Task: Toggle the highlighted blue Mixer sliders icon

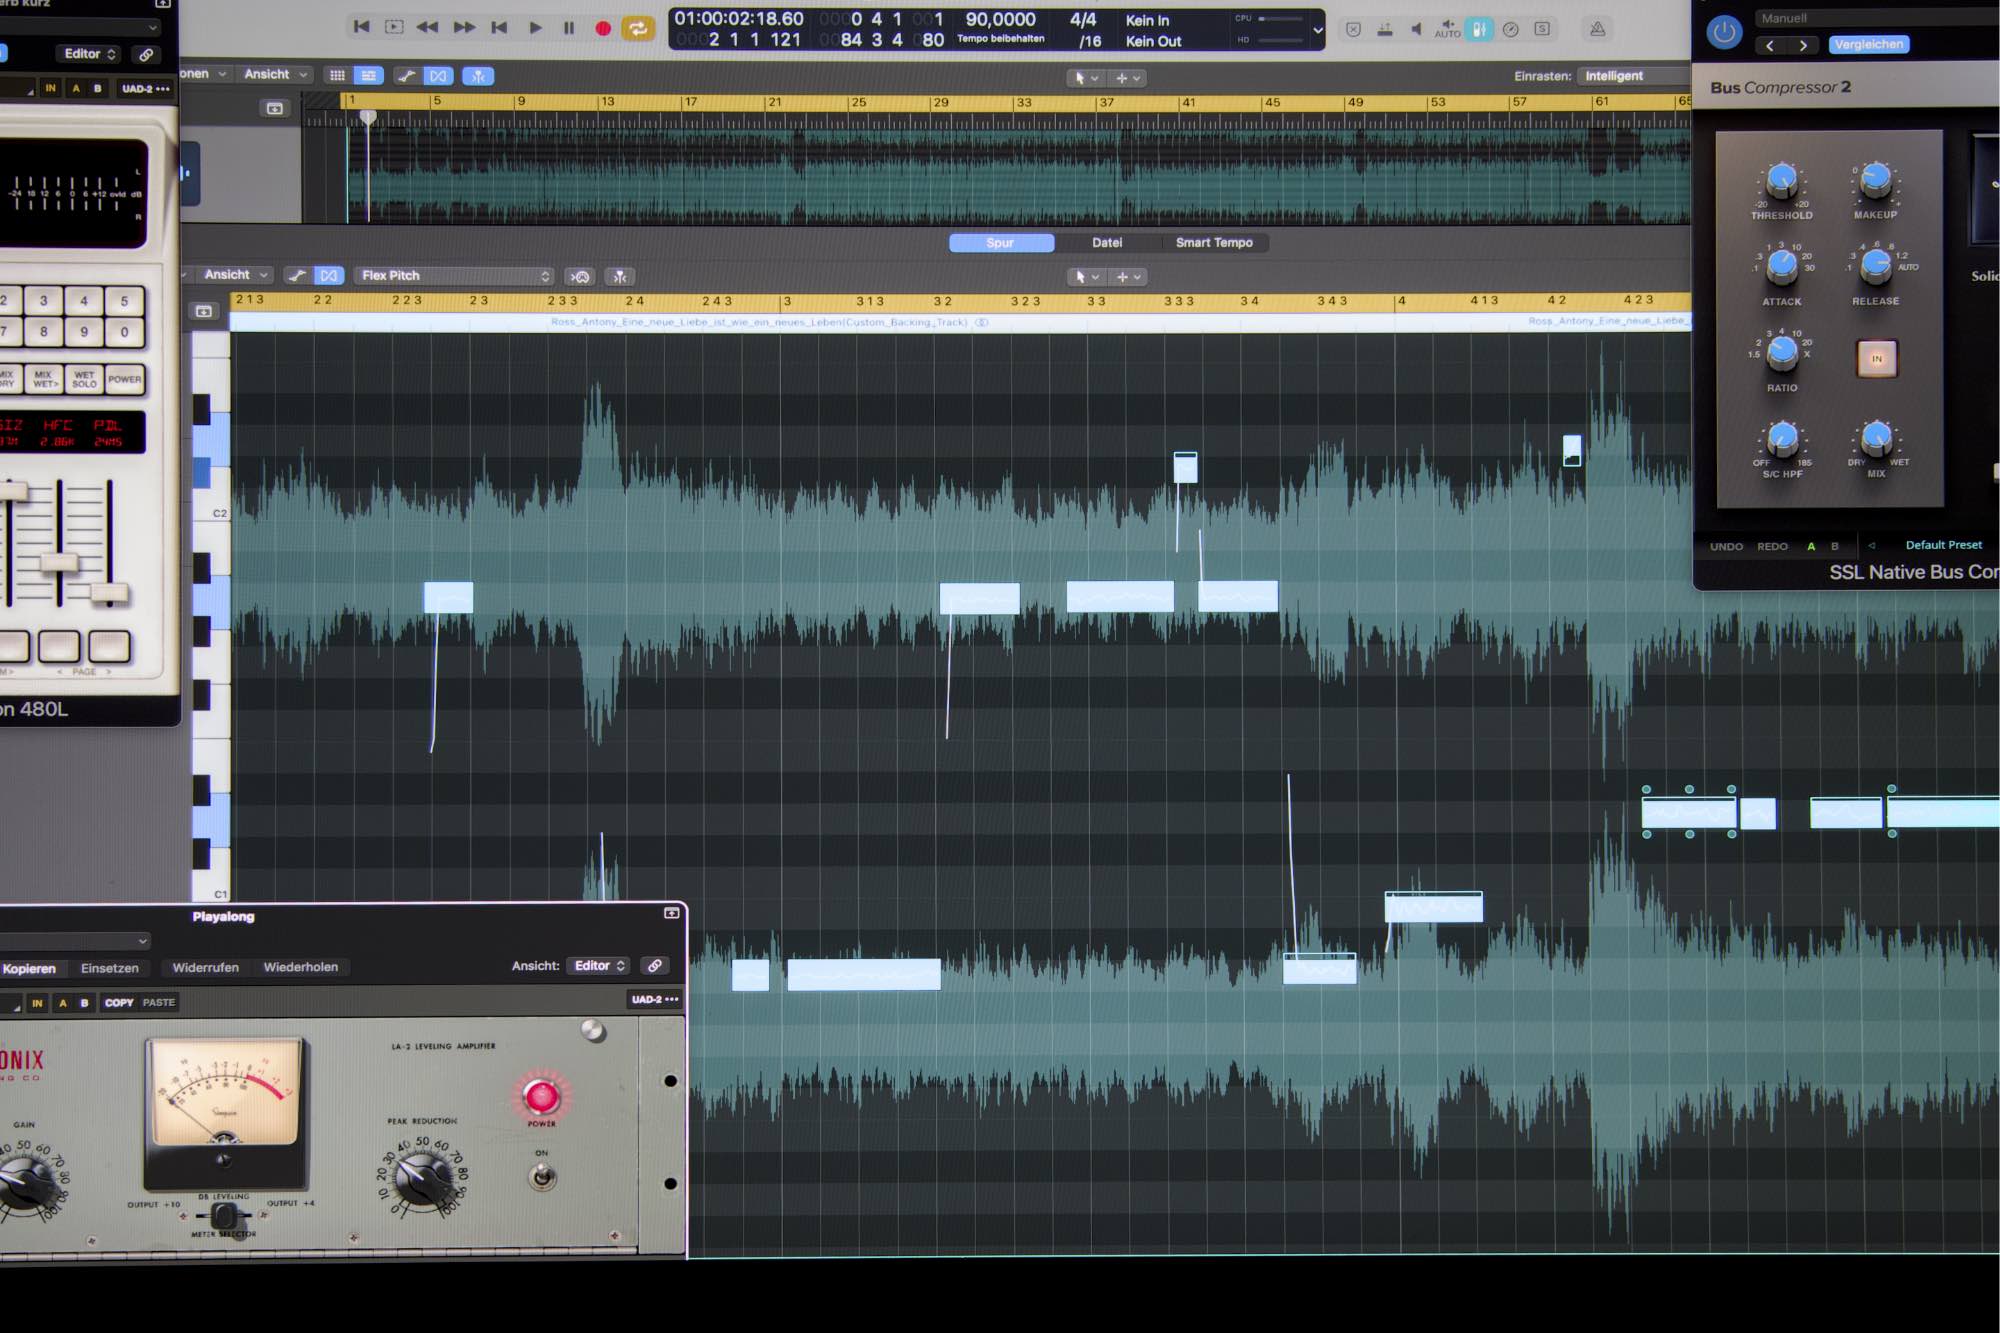Action: pyautogui.click(x=1479, y=29)
